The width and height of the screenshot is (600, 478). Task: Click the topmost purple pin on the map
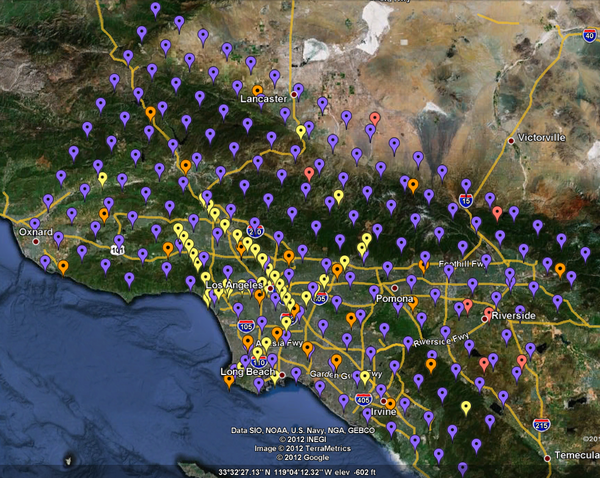coord(155,8)
